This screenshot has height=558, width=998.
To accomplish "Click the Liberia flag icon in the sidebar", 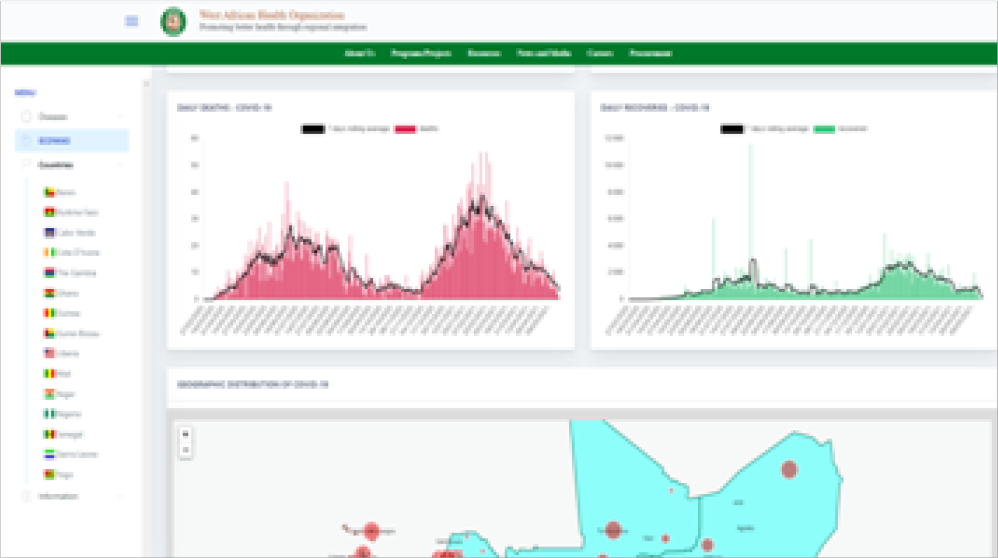I will point(49,353).
